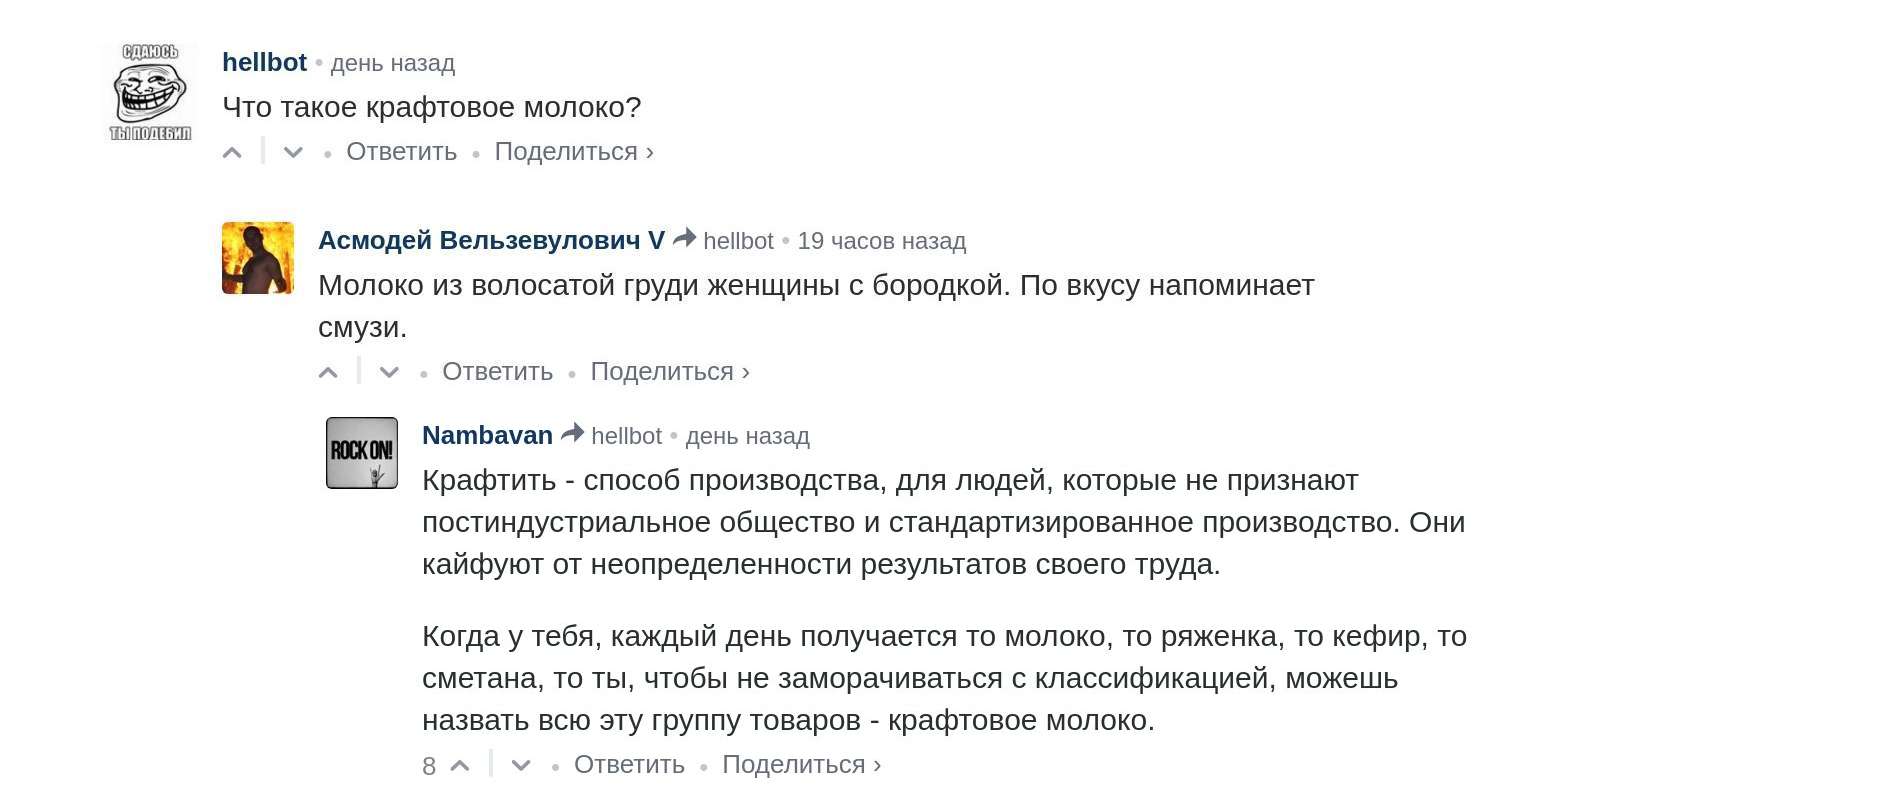Open hellbot's trollface avatar
Viewport: 1902px width, 806px height.
(150, 92)
